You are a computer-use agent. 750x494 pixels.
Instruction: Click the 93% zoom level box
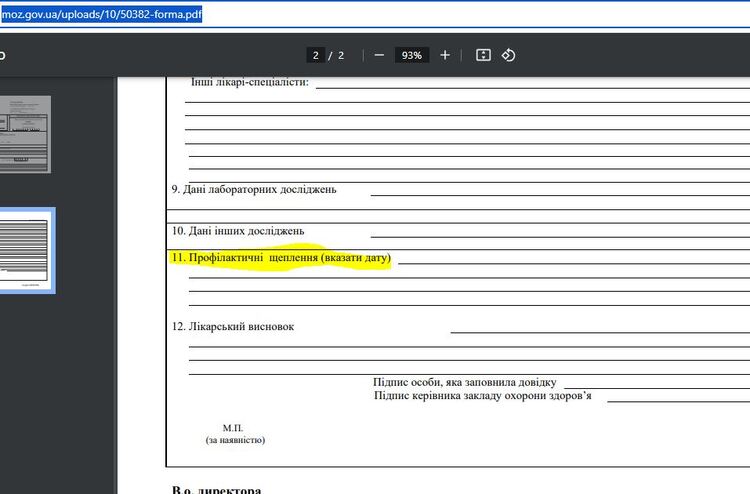[411, 55]
